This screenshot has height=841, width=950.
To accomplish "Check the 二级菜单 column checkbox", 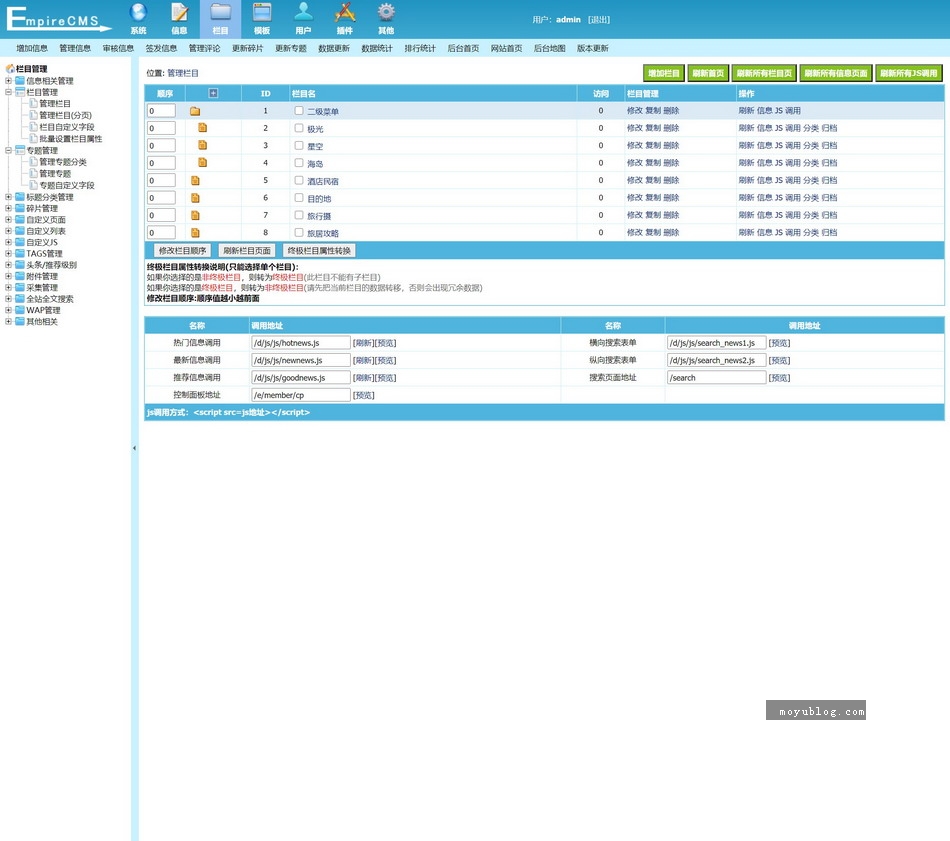I will click(299, 111).
